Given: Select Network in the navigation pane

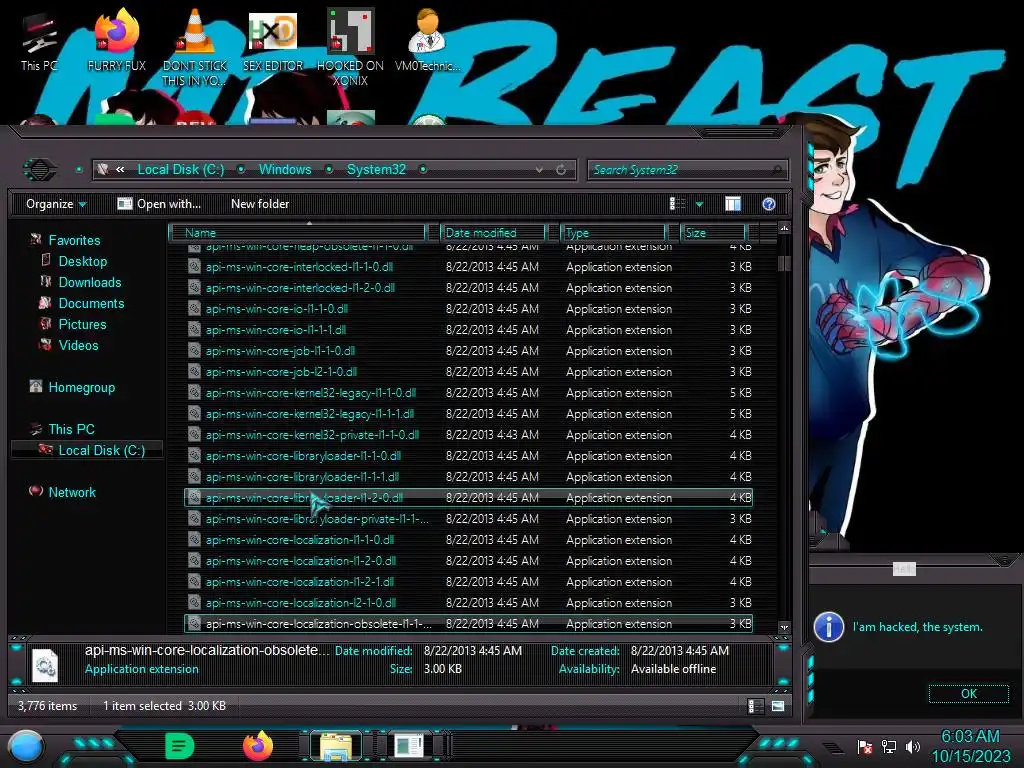Looking at the screenshot, I should (72, 492).
